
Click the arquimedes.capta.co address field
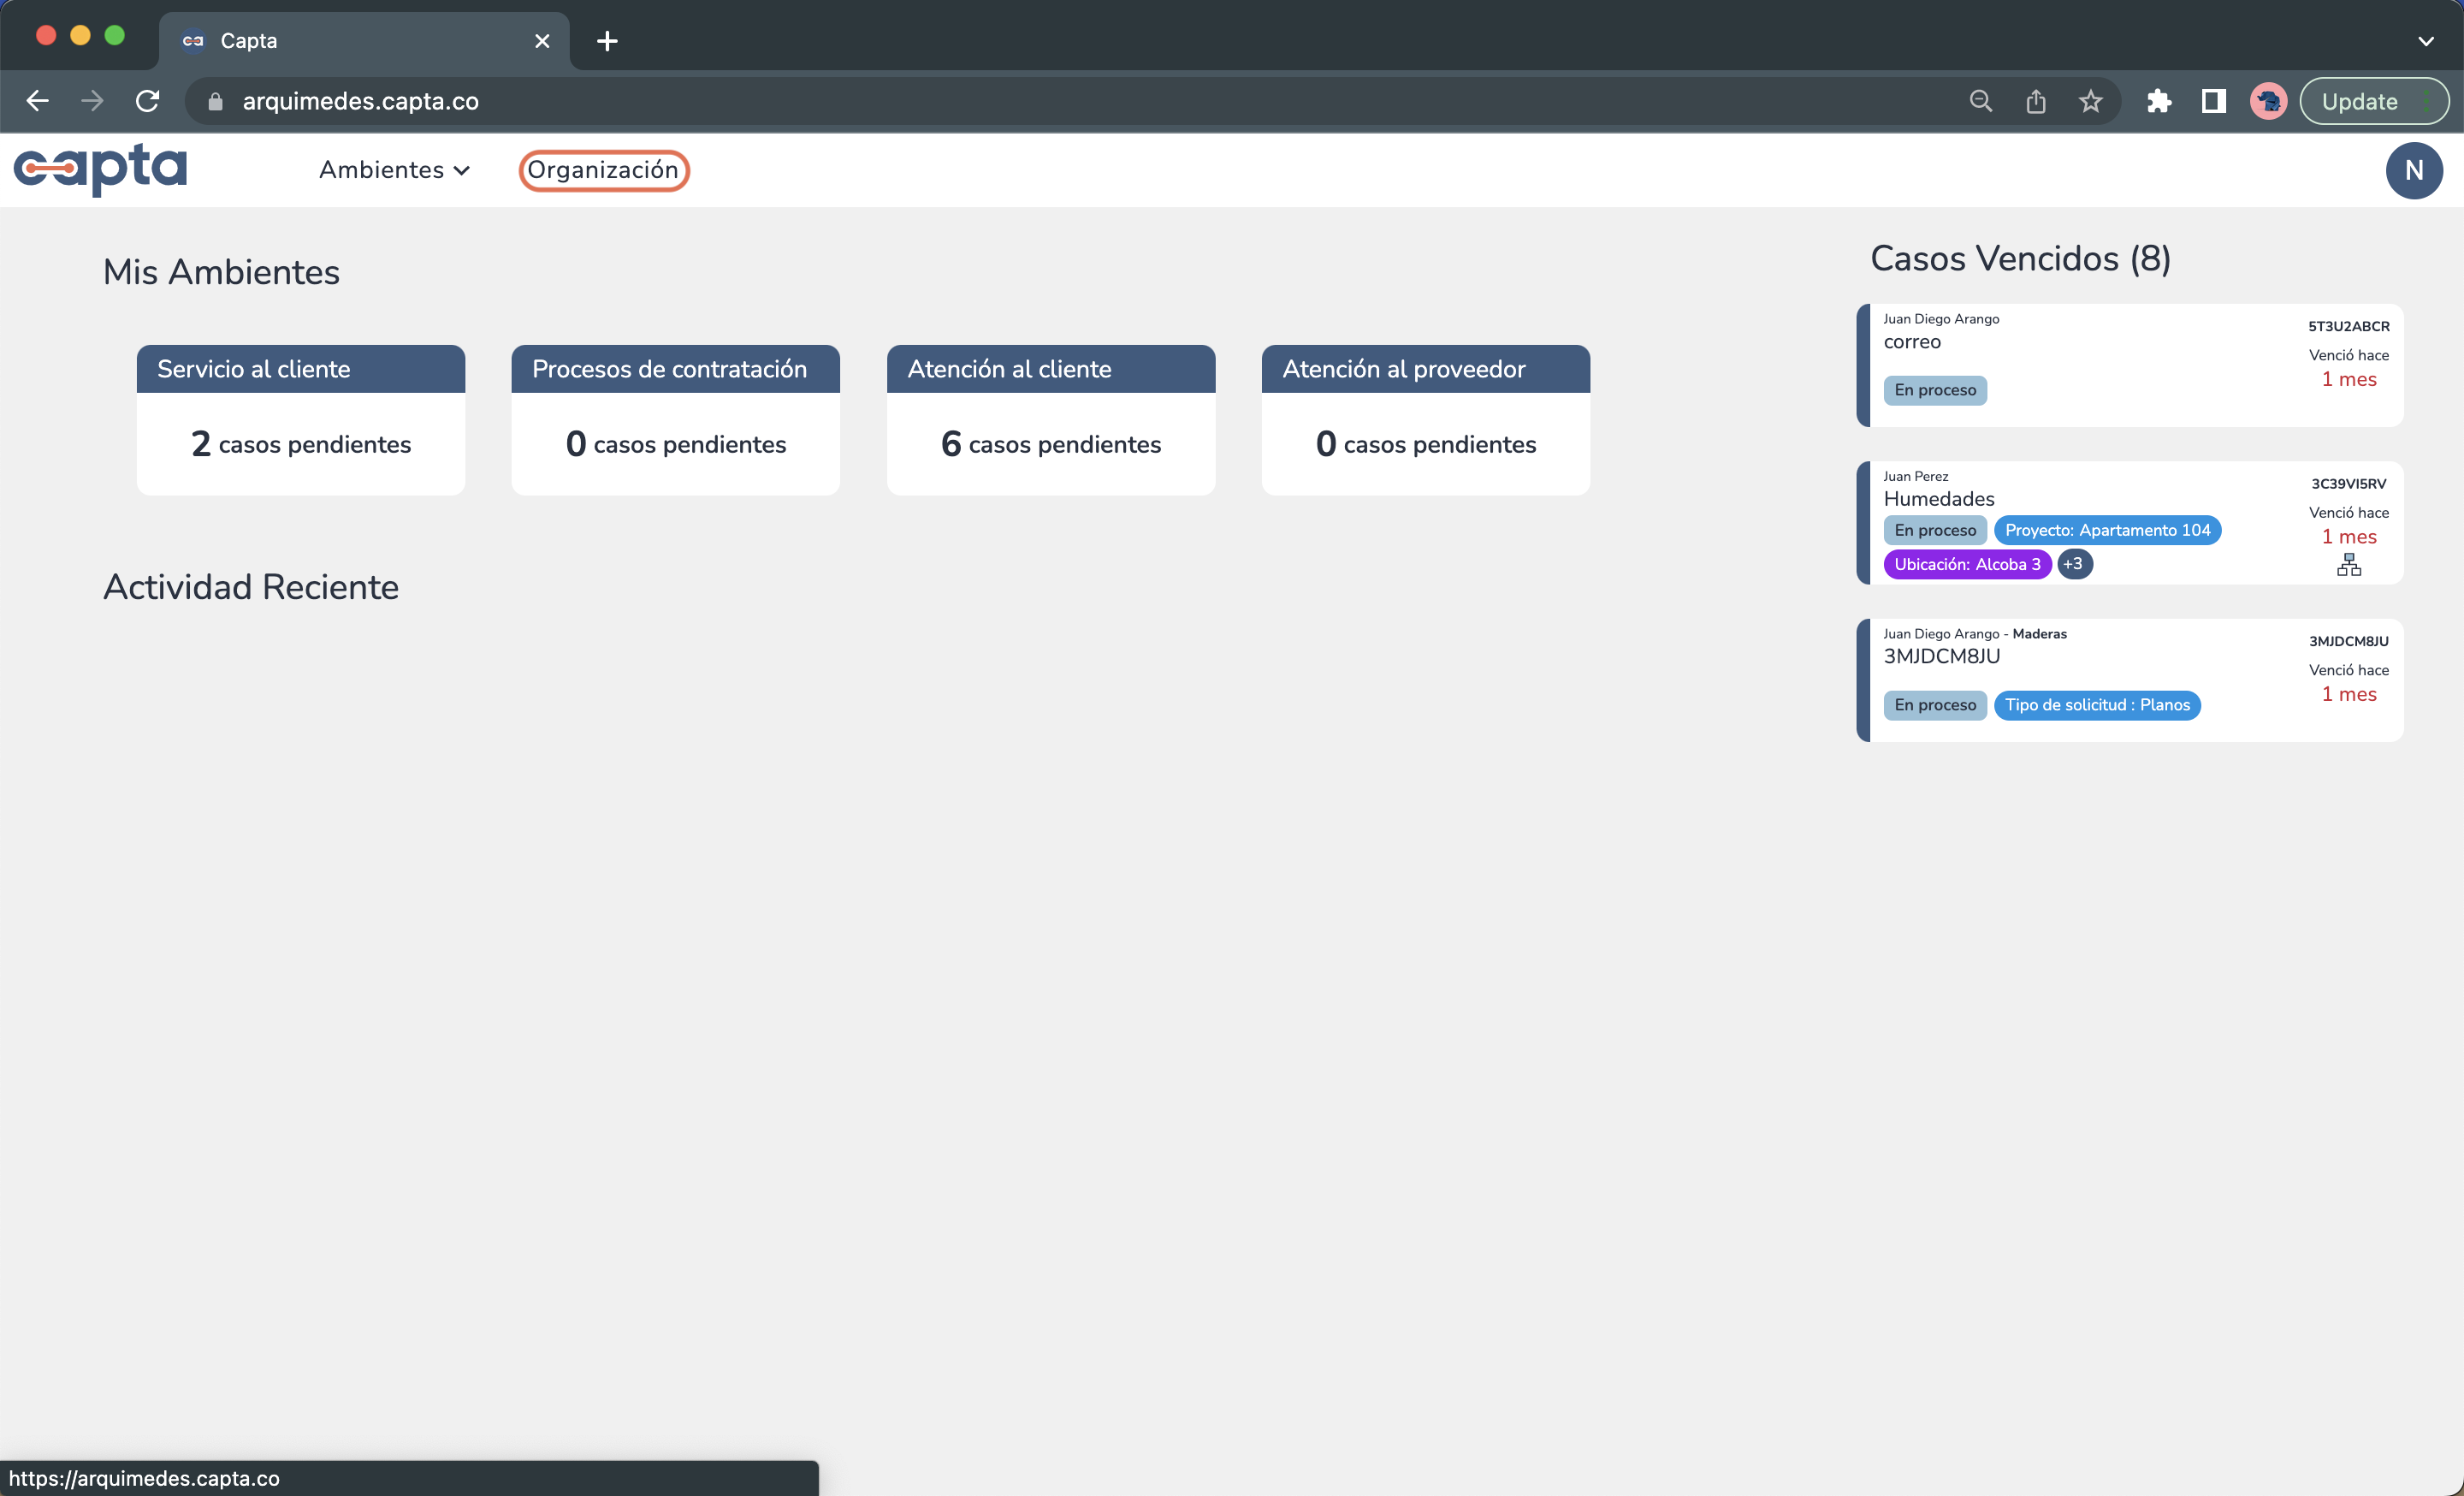[x=360, y=101]
